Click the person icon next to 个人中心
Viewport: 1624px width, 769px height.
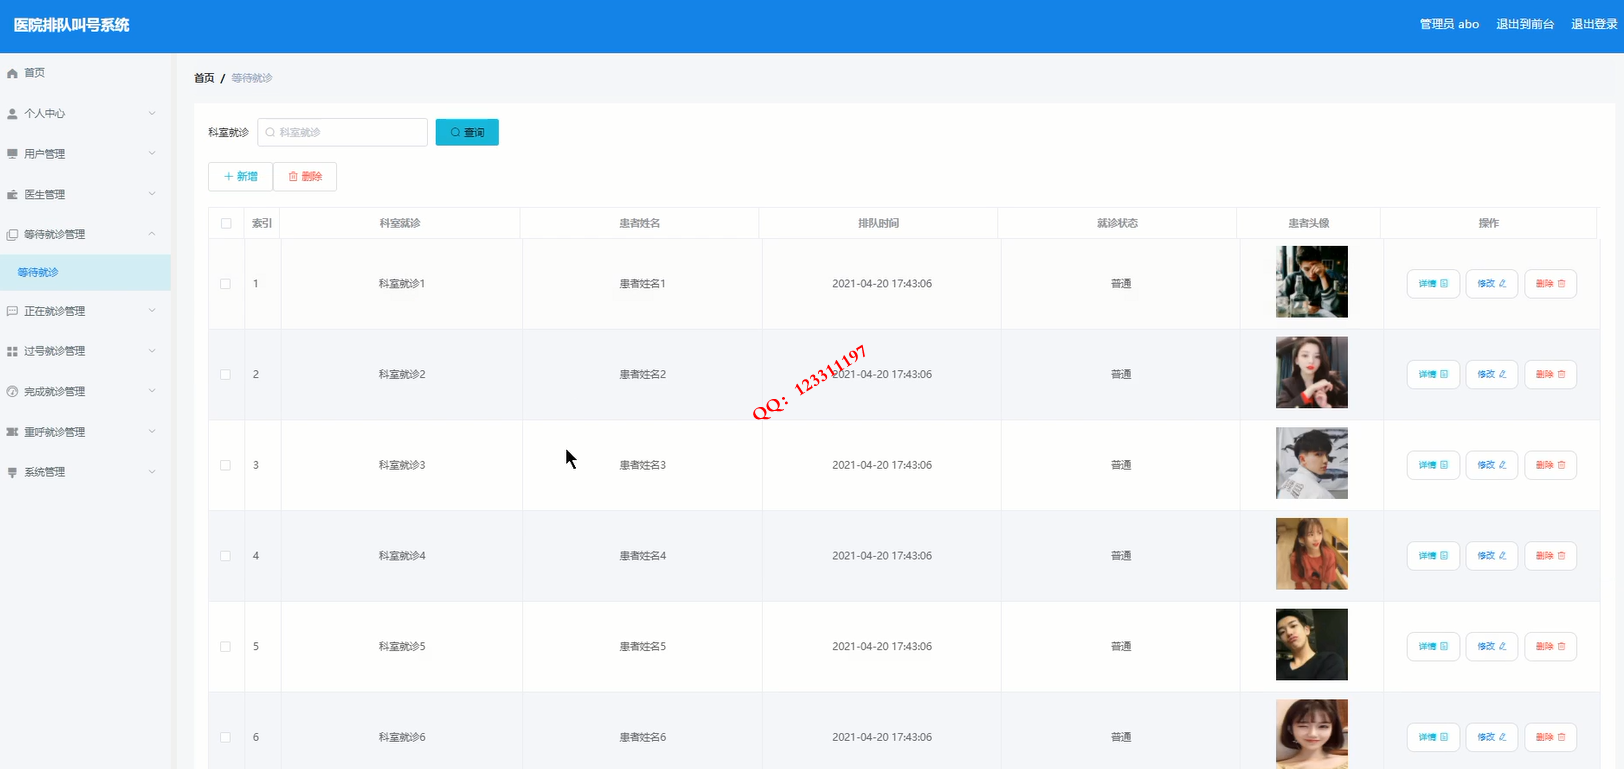12,114
